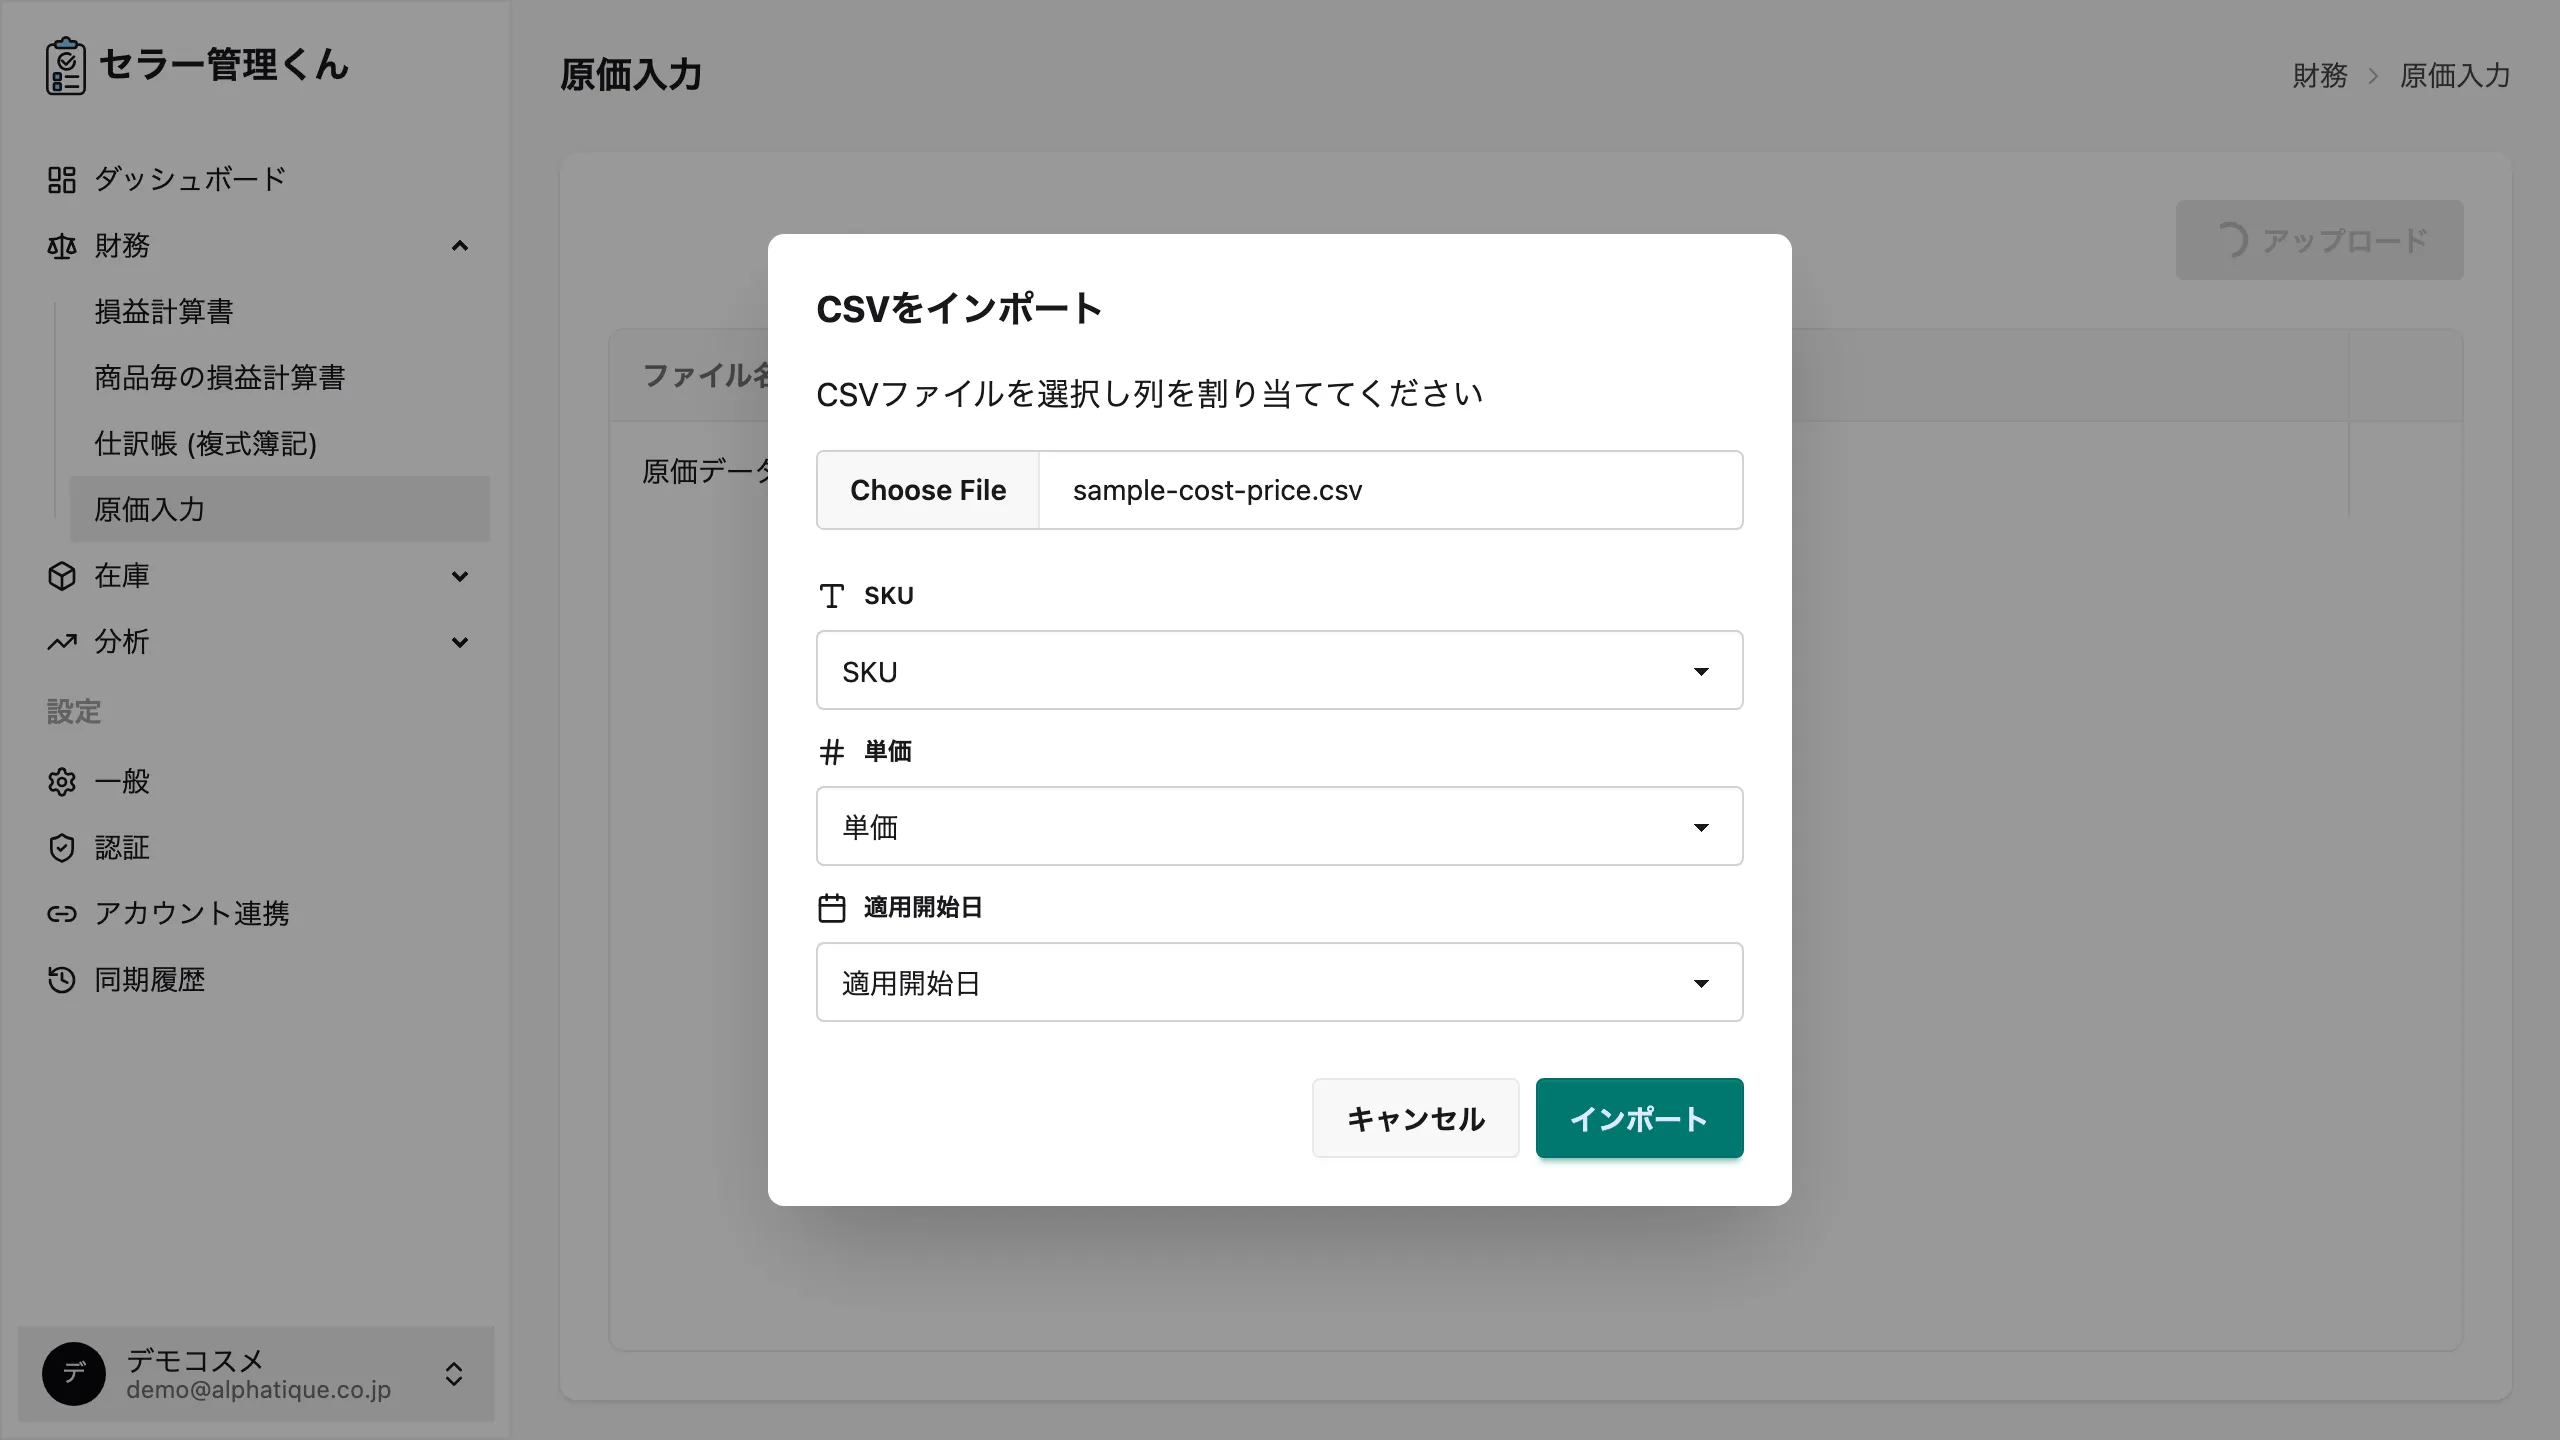Click the 分析 trend line icon
The image size is (2560, 1440).
[x=62, y=642]
